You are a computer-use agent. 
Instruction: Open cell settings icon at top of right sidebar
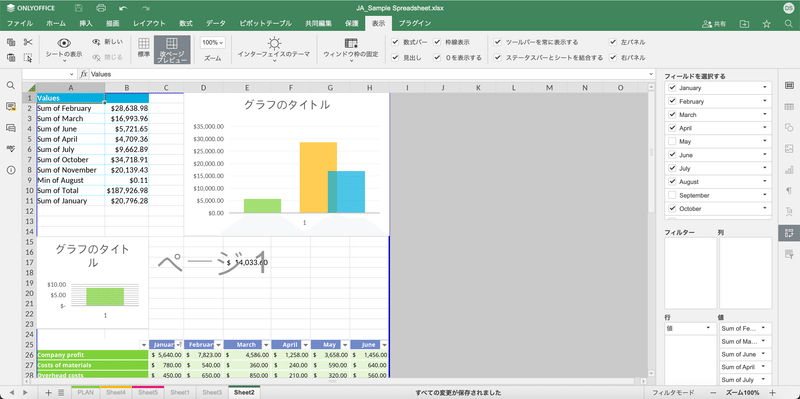click(x=789, y=85)
